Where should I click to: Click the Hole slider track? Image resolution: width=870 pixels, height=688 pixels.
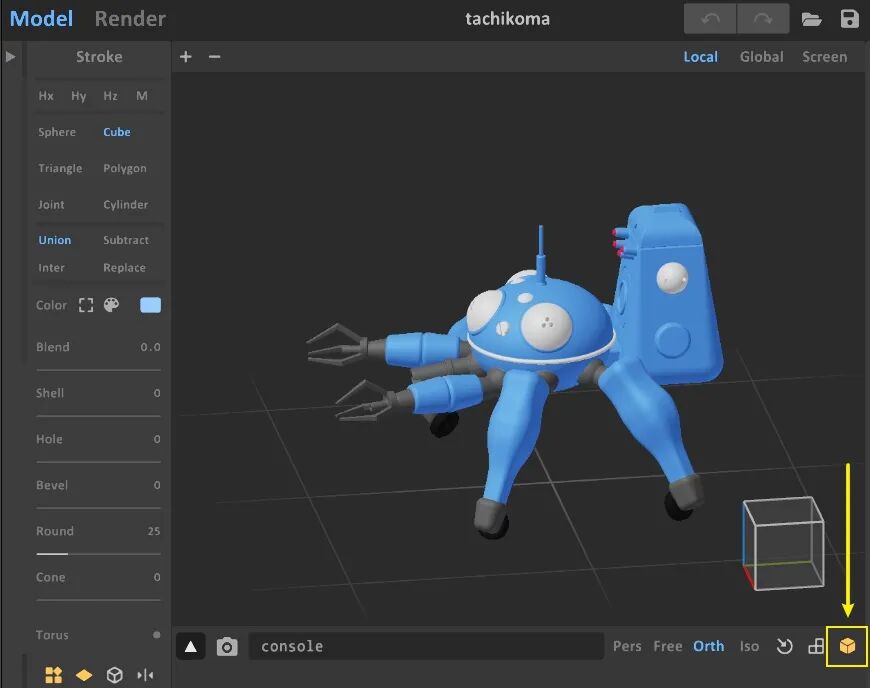[98, 462]
